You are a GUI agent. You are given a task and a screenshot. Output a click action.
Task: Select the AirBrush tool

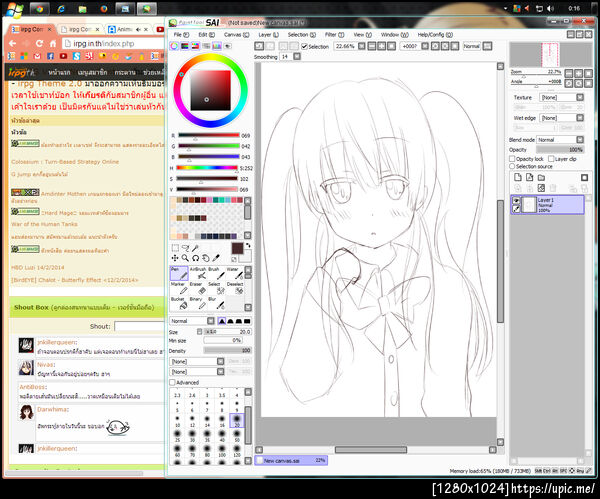click(x=198, y=273)
